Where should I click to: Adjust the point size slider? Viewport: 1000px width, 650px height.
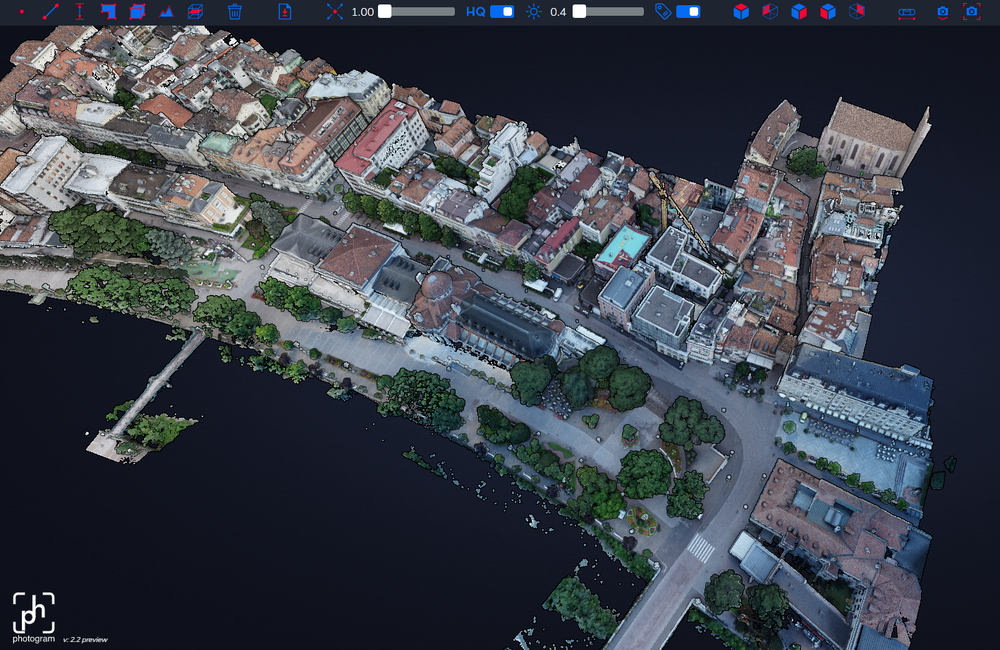[x=416, y=11]
